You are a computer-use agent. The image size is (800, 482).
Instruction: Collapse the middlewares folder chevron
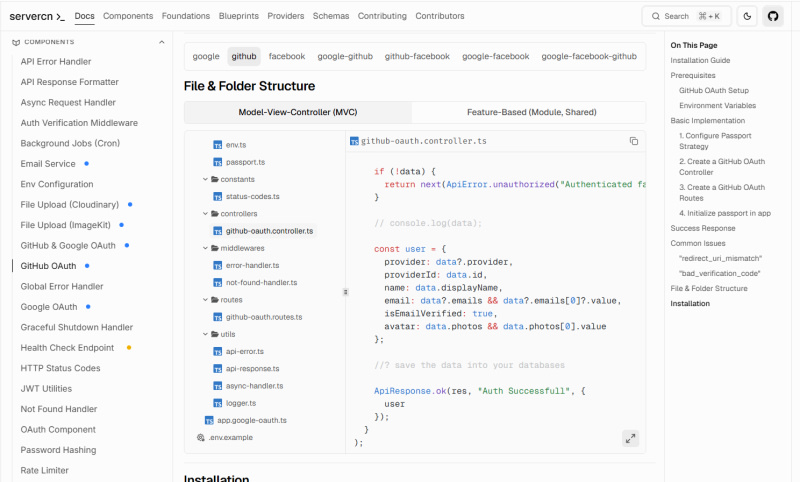point(205,248)
